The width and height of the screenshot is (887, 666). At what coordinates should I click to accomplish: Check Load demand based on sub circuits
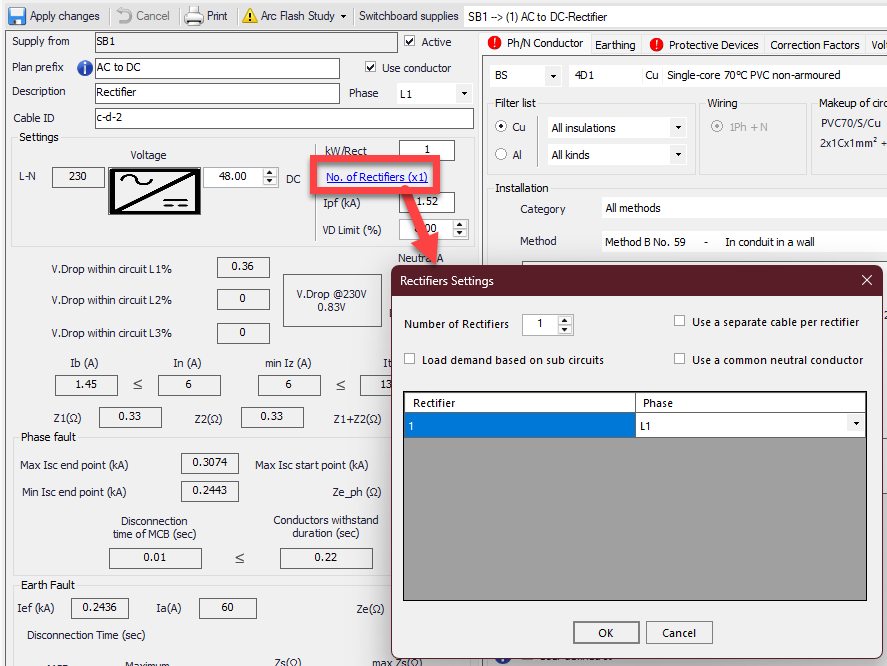tap(410, 360)
